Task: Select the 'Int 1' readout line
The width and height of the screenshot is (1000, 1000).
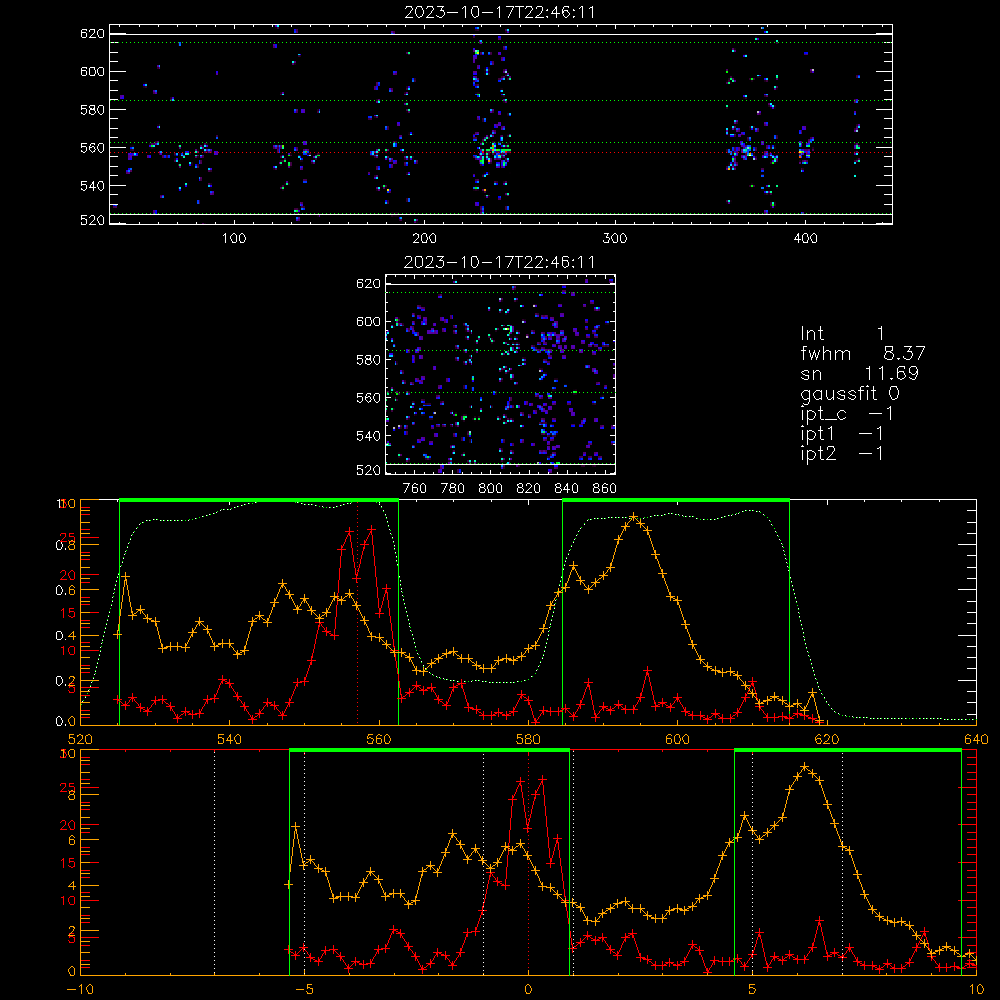Action: 842,334
